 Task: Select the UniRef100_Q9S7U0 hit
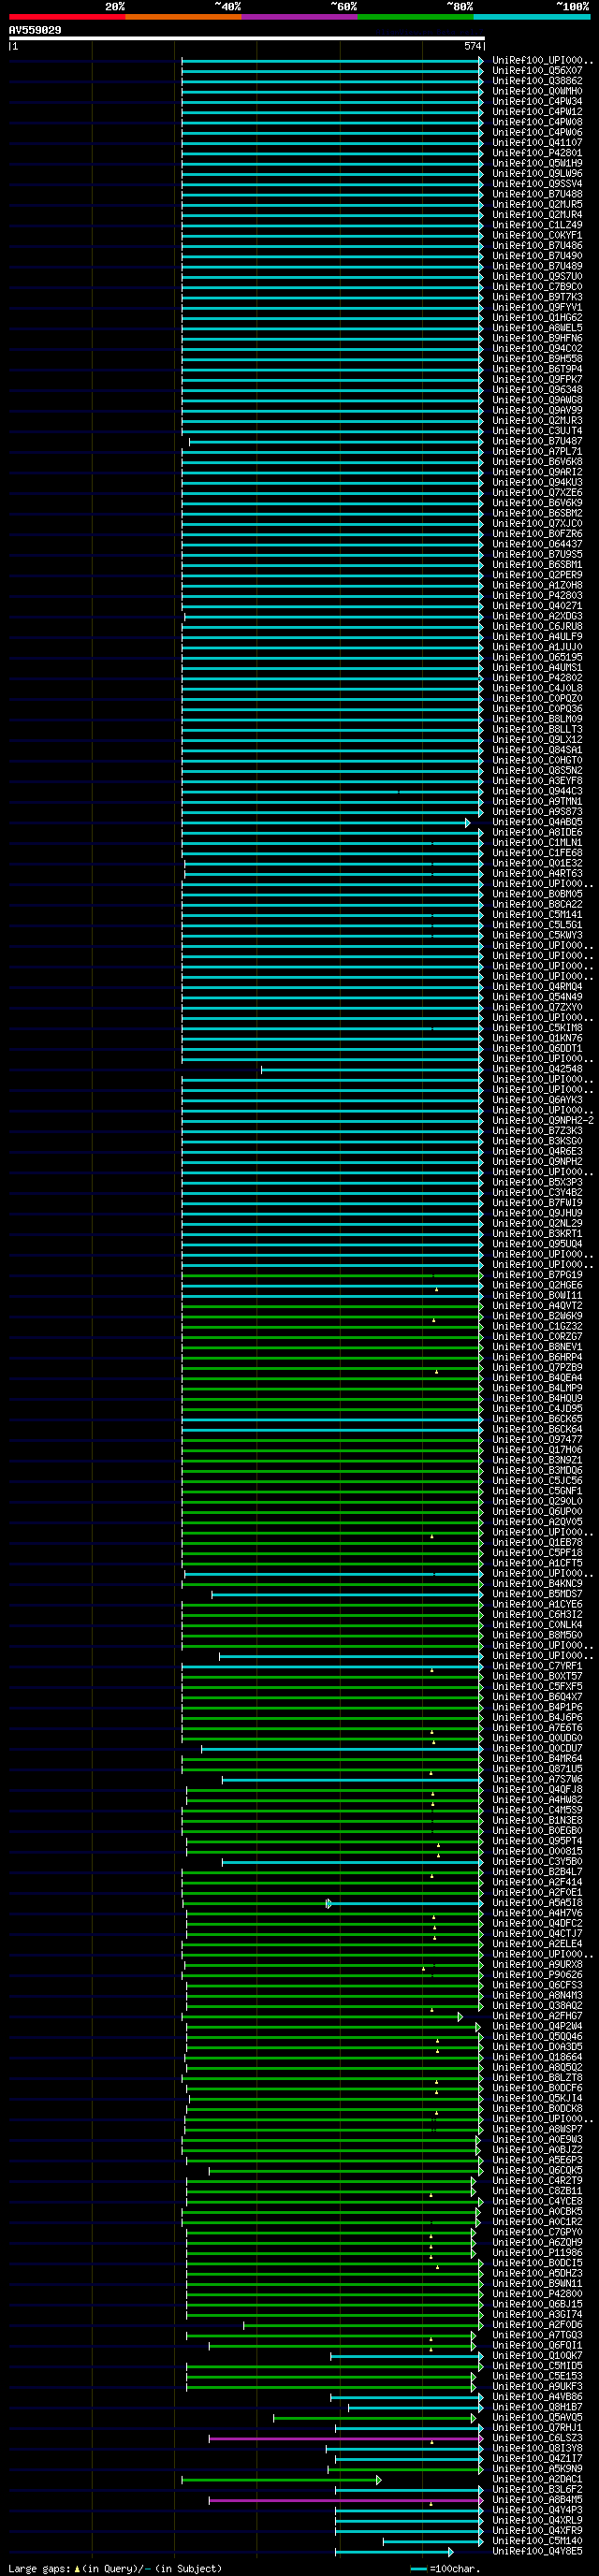click(537, 276)
